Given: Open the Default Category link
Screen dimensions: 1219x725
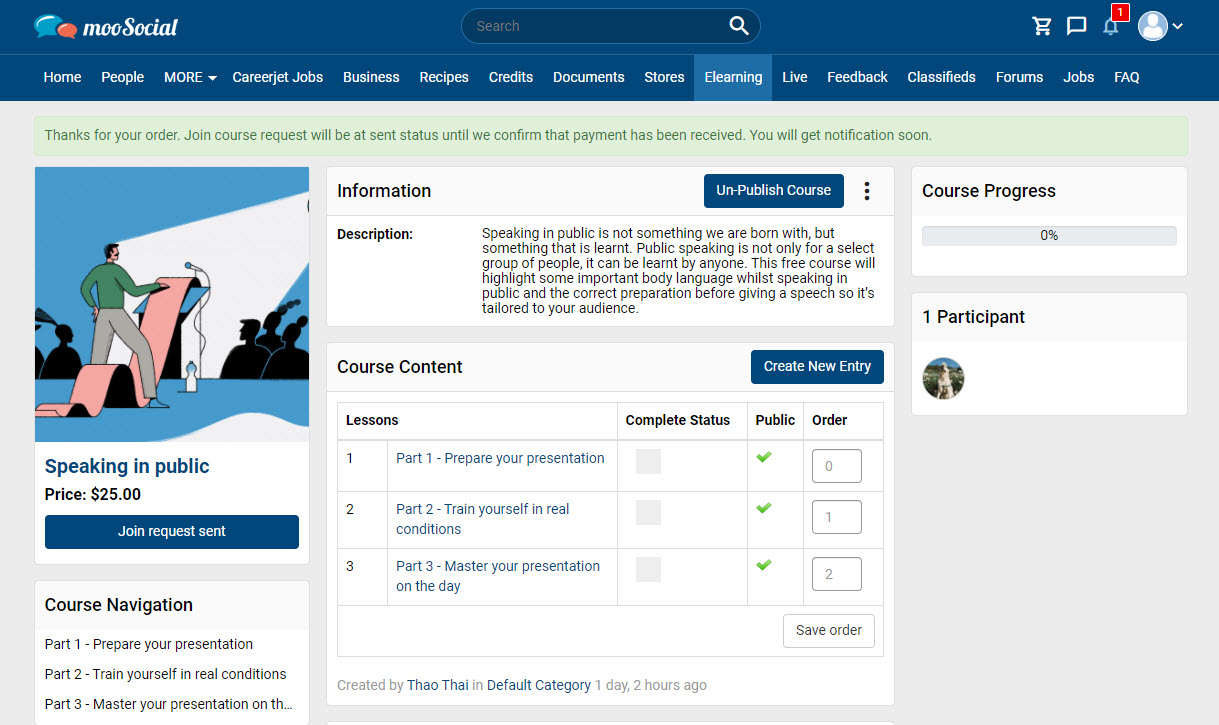Looking at the screenshot, I should [x=539, y=685].
